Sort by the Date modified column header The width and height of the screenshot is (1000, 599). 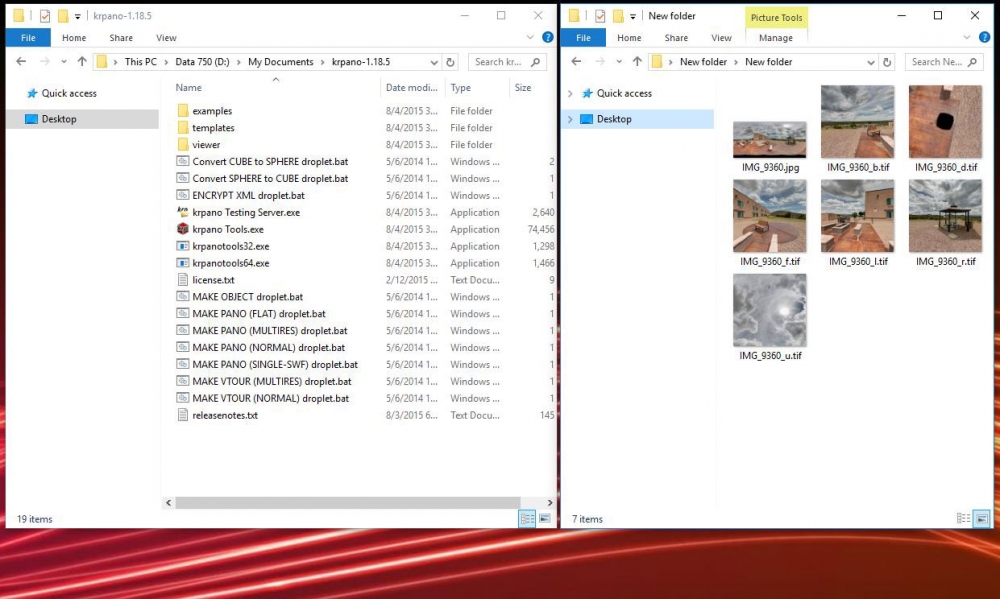click(x=410, y=88)
